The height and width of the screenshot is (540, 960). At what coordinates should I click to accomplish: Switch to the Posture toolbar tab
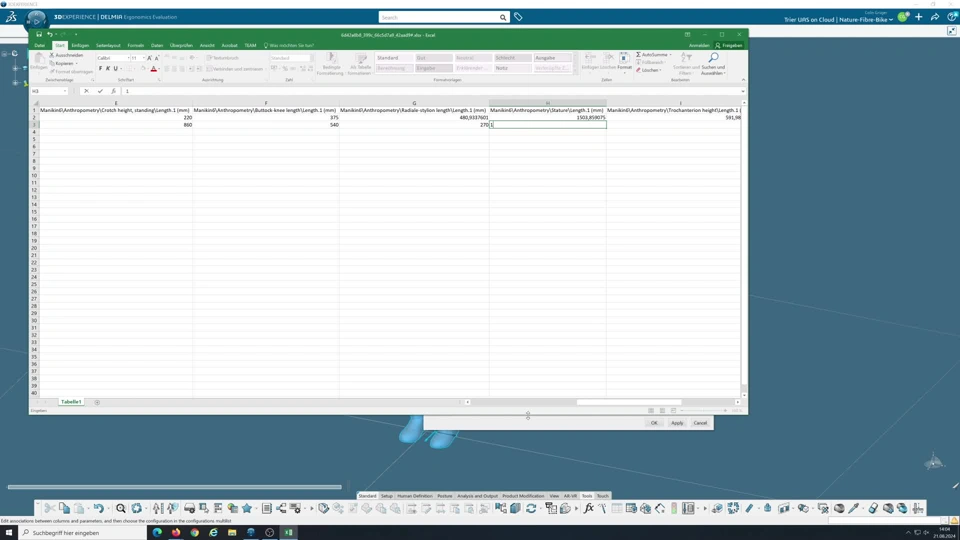click(x=444, y=496)
